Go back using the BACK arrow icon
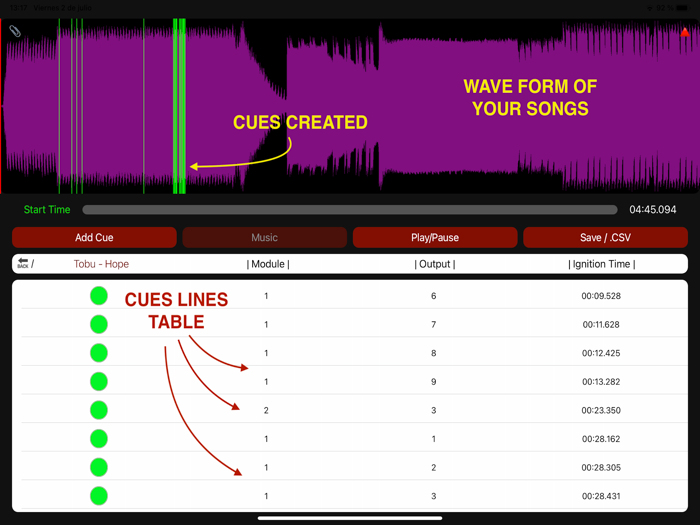Screen dimensions: 700x525 click(23, 263)
